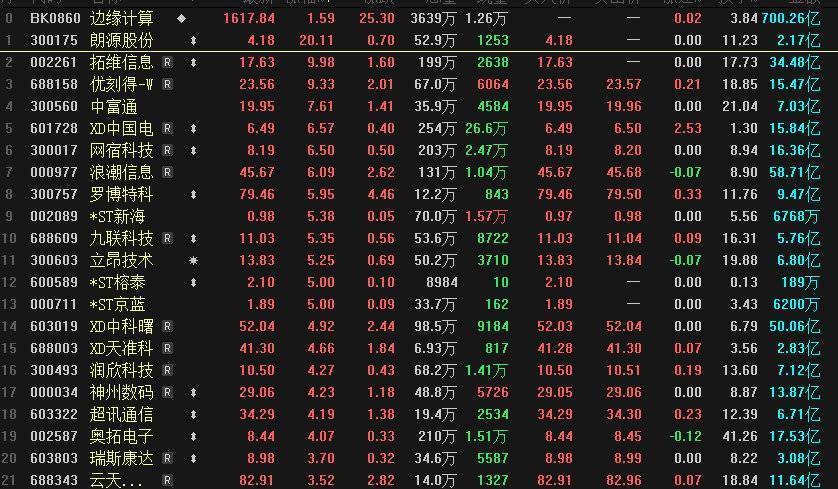Click the arrow marker for 超讯通信
The height and width of the screenshot is (489, 838).
[193, 414]
